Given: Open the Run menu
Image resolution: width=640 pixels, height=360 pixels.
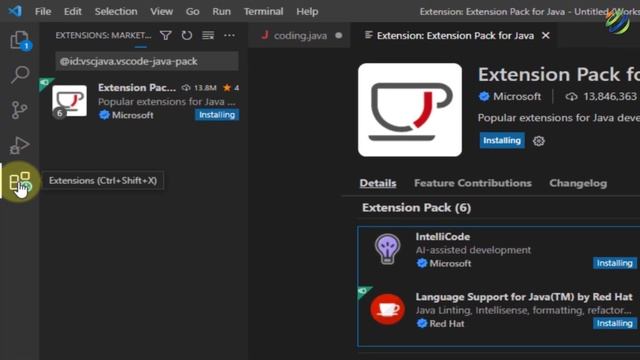Looking at the screenshot, I should click(x=221, y=11).
